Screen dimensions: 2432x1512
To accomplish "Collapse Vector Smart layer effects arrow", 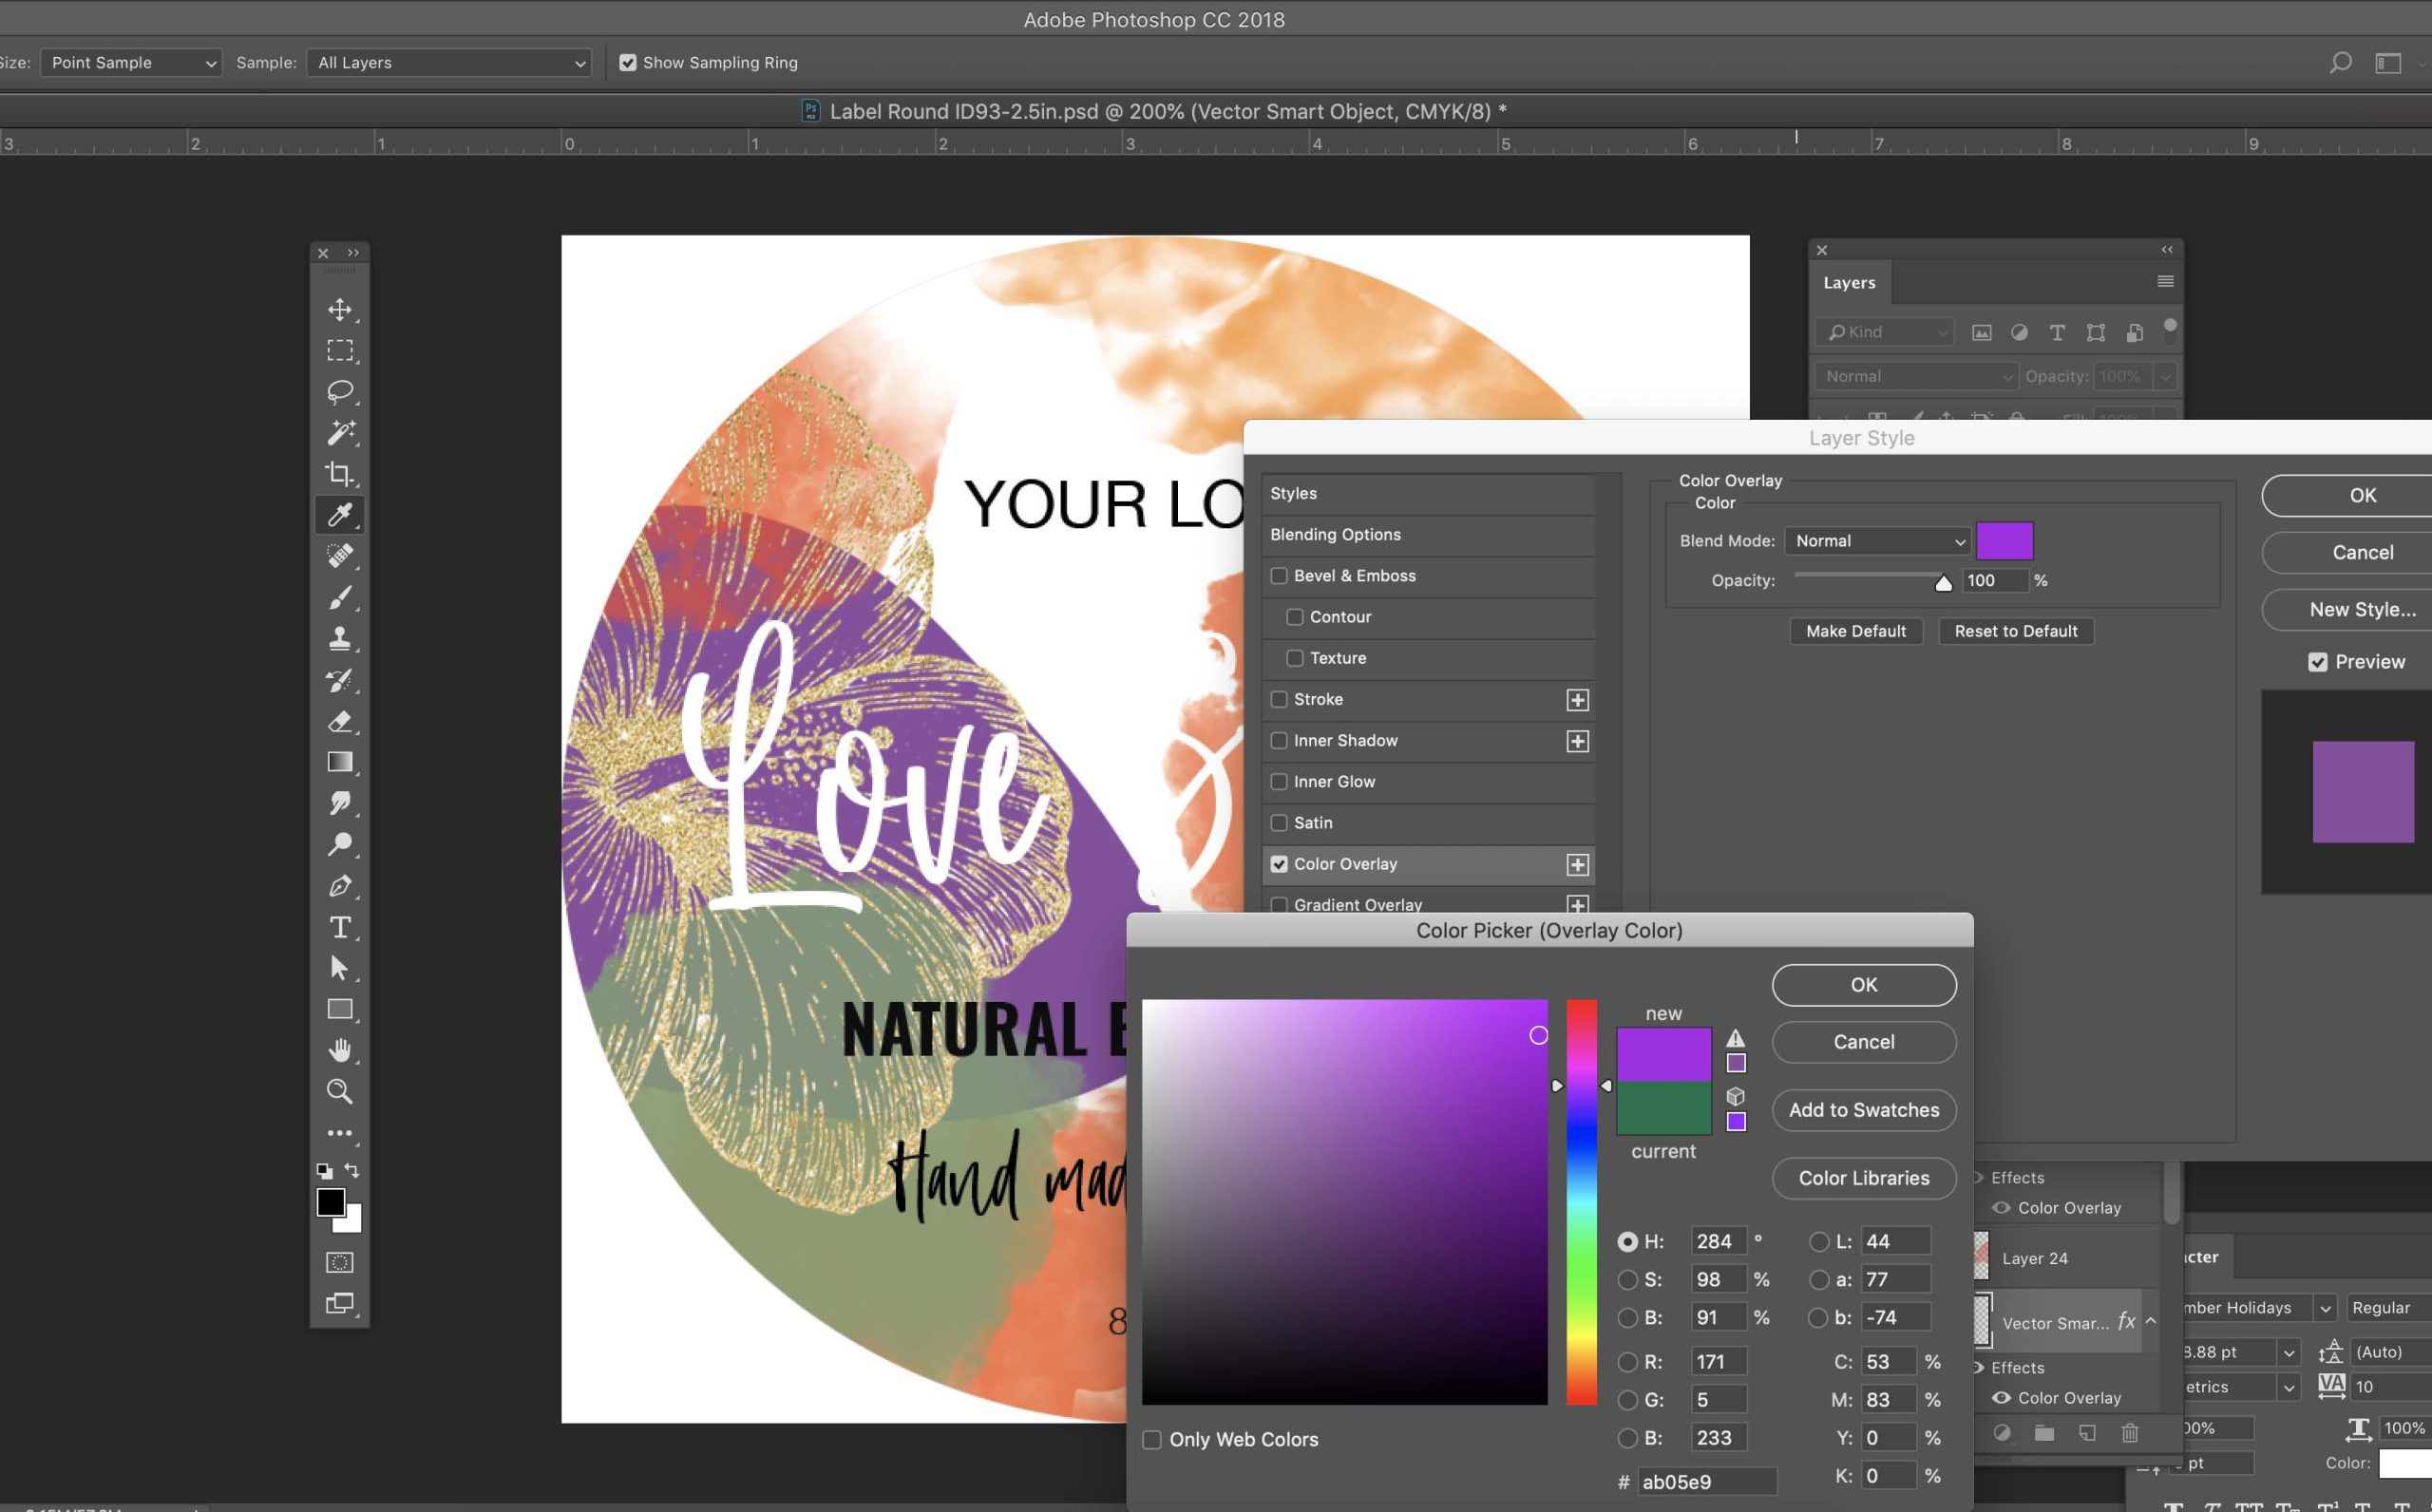I will 2151,1321.
